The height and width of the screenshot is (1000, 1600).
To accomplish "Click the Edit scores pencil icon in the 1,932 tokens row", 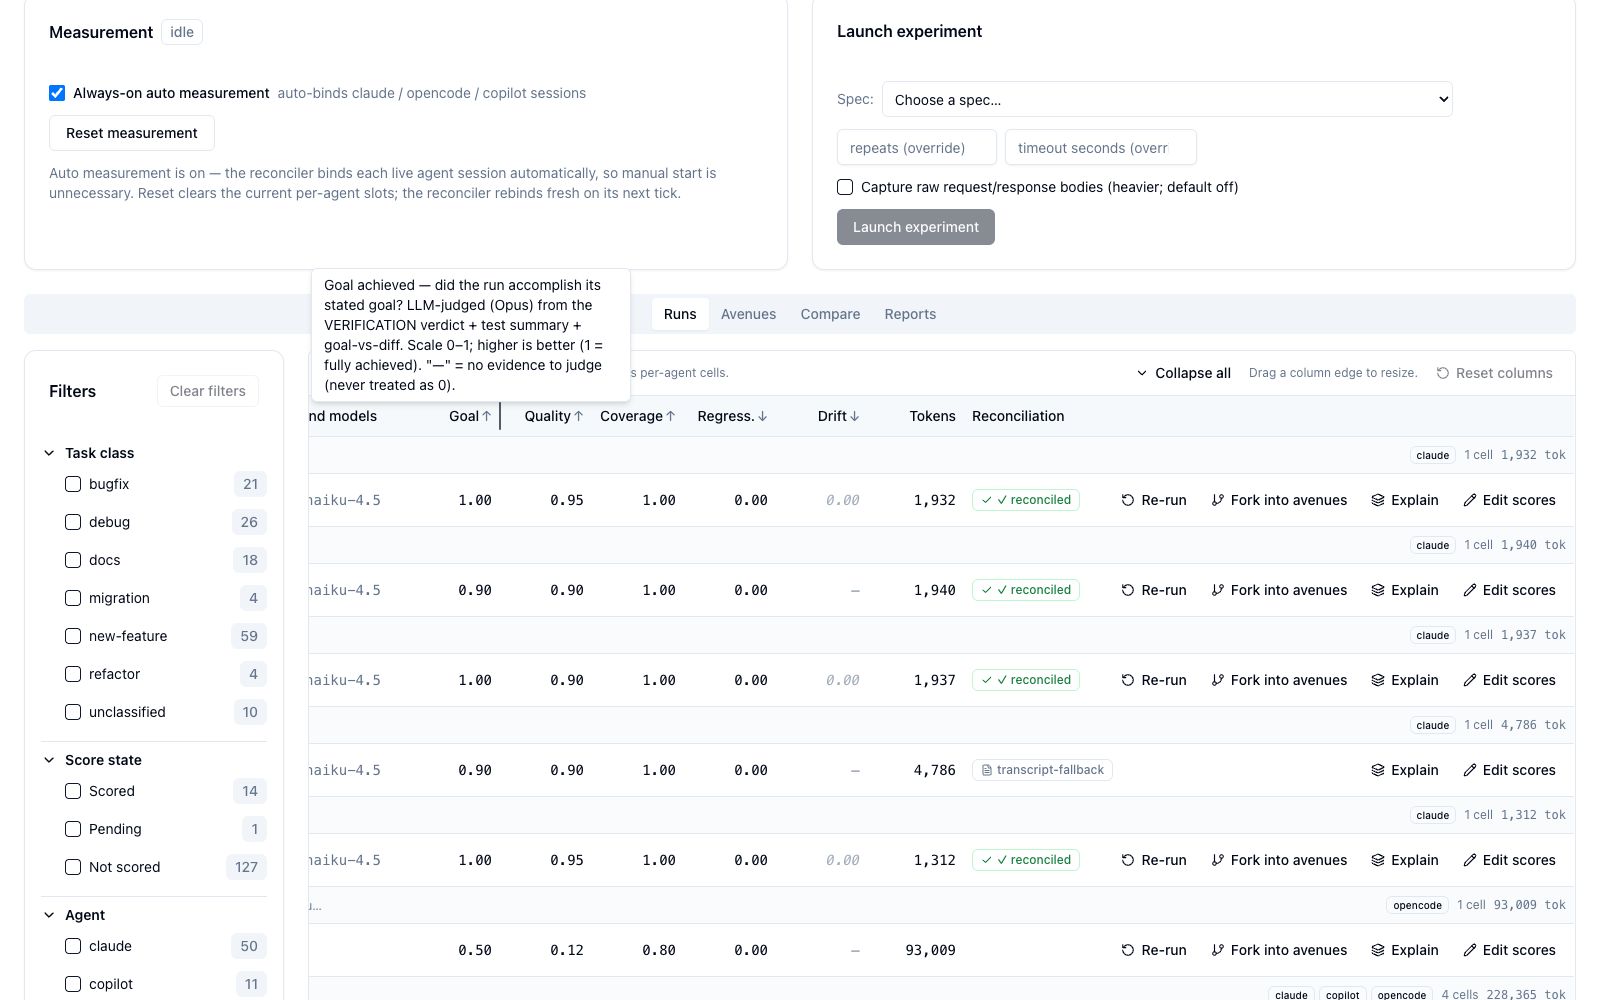I will (x=1470, y=500).
